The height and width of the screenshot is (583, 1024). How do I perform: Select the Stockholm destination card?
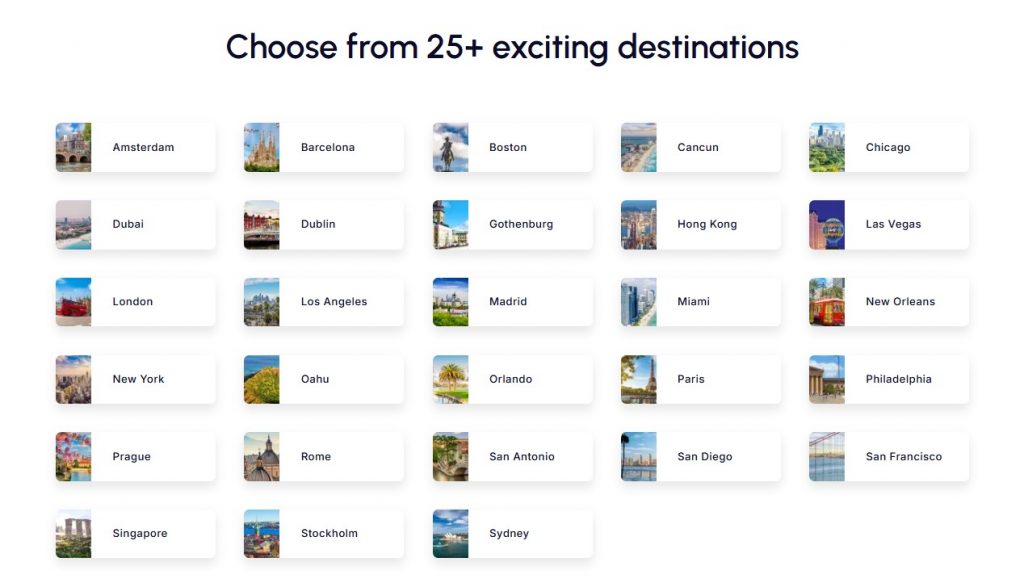322,533
